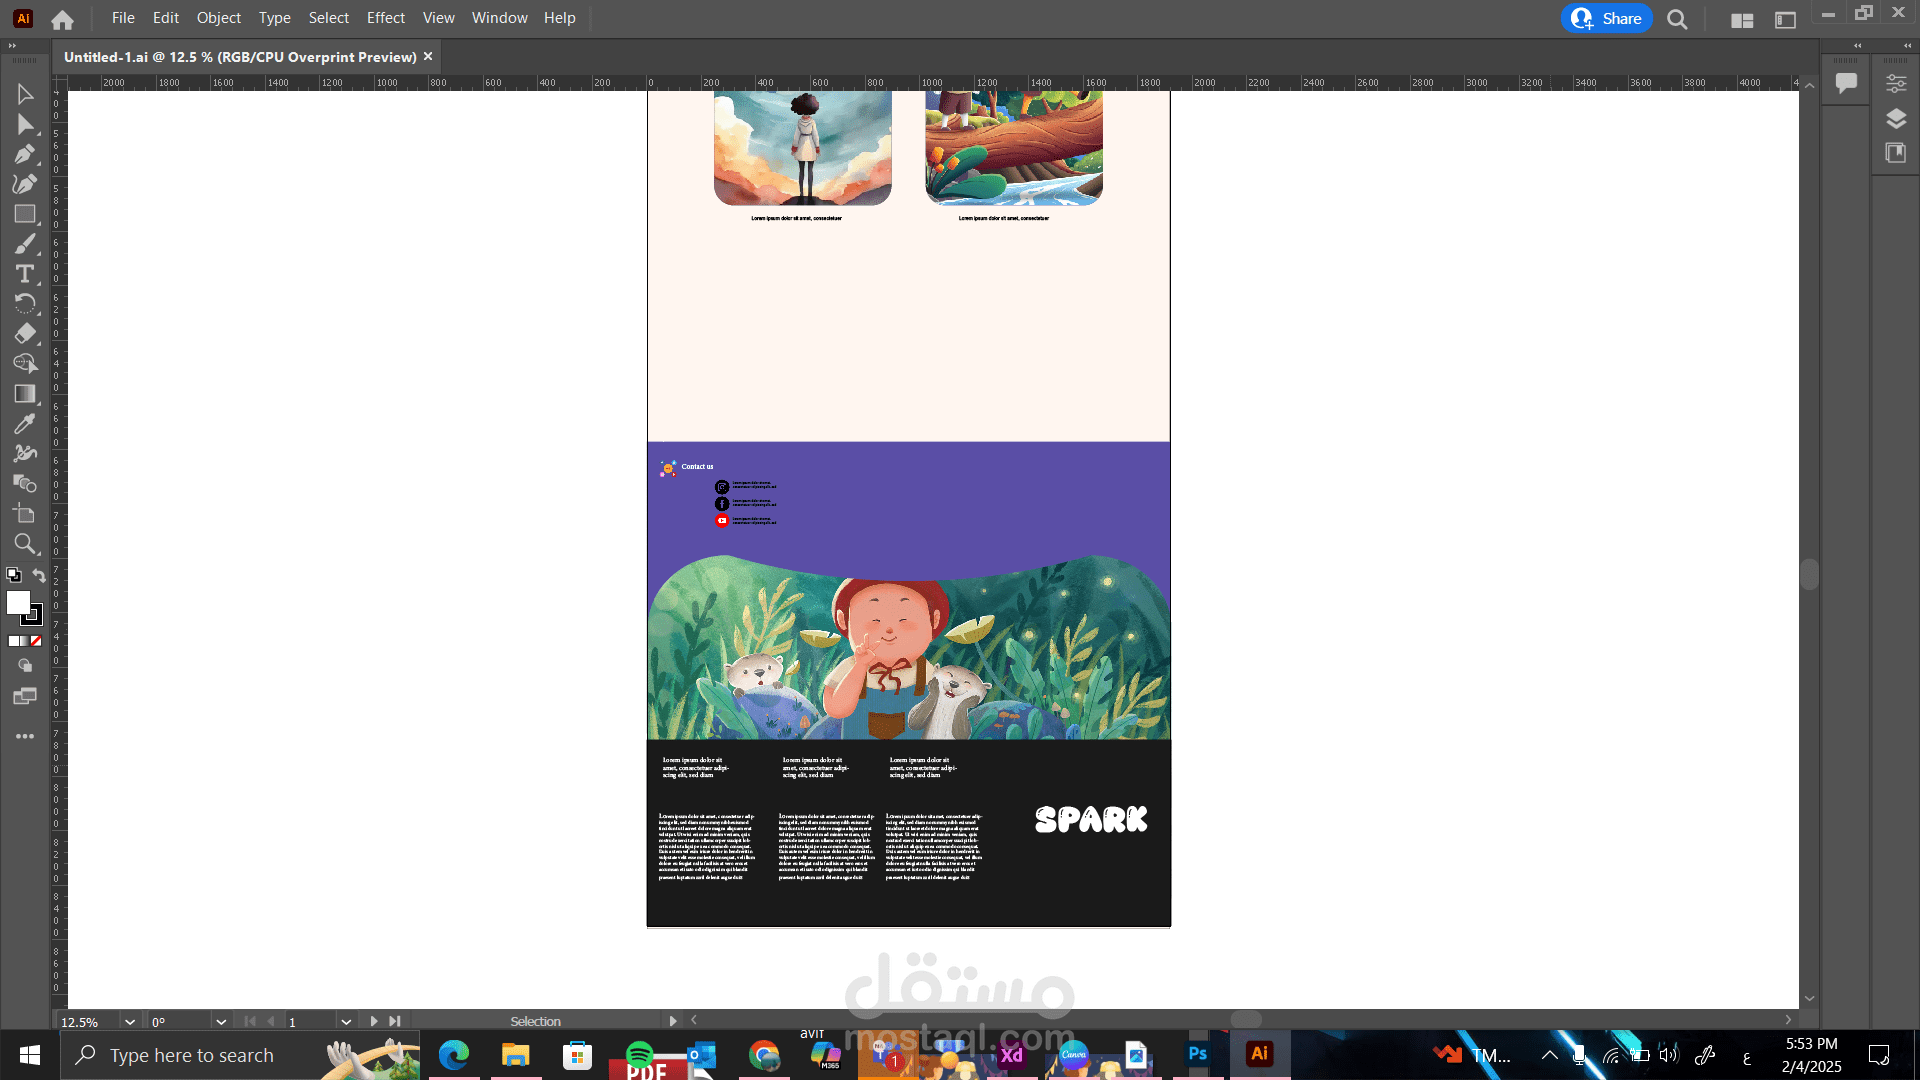Swap fill and stroke colors
Viewport: 1920px width, 1080px height.
[x=39, y=575]
